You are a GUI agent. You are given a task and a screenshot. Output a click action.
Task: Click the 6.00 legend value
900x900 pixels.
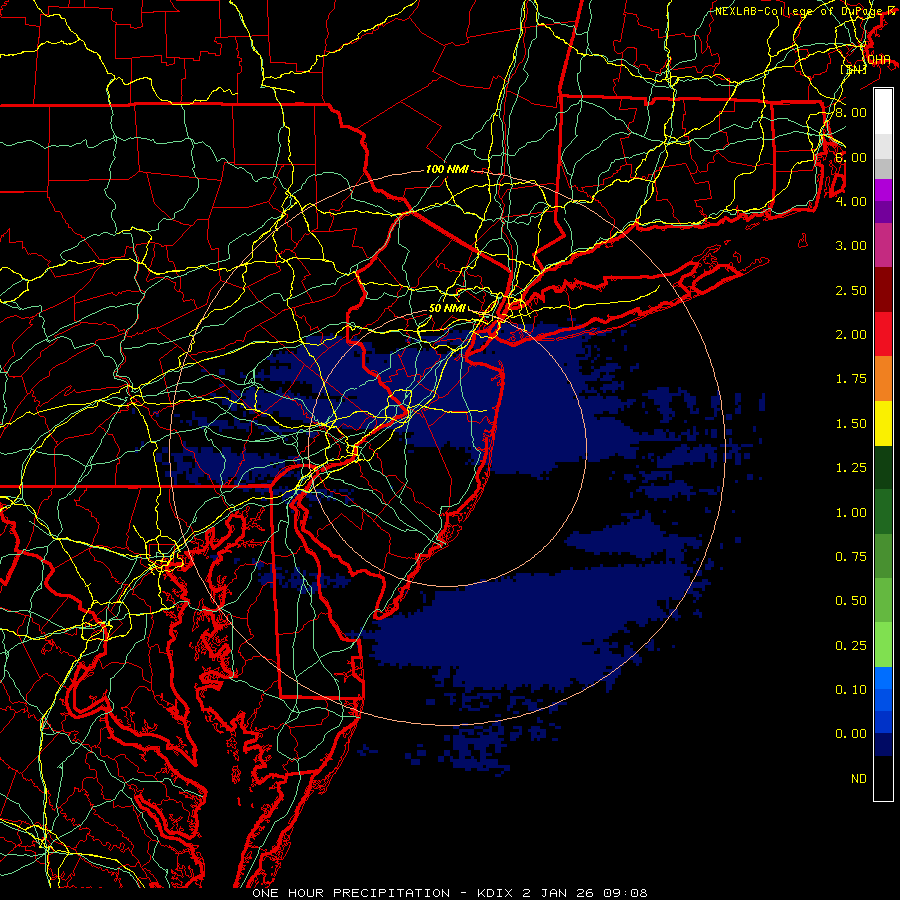pyautogui.click(x=851, y=157)
